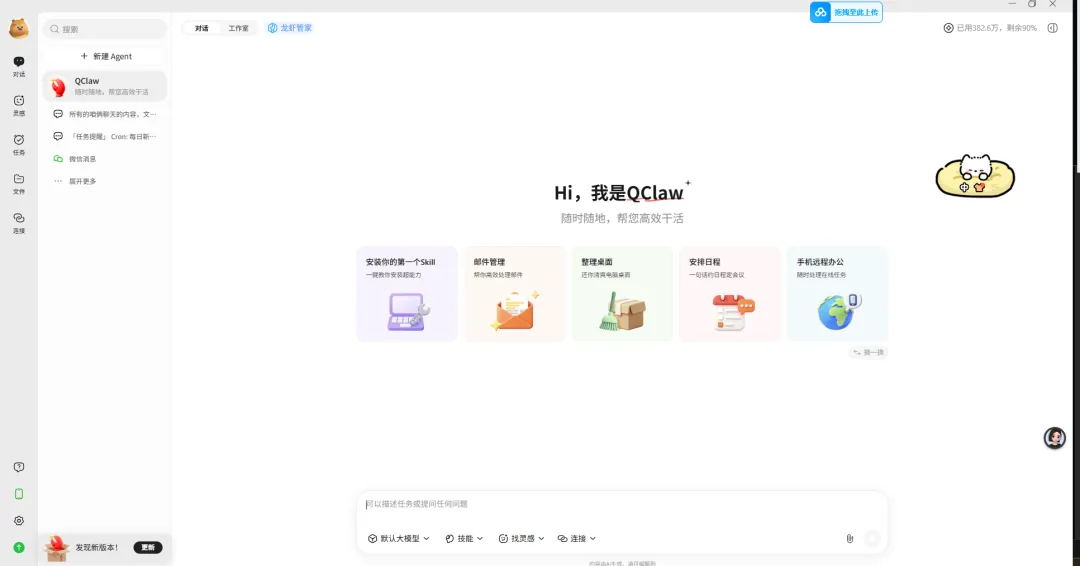Expand the 找灵感 inspiration dropdown
Image resolution: width=1080 pixels, height=566 pixels.
coord(521,538)
